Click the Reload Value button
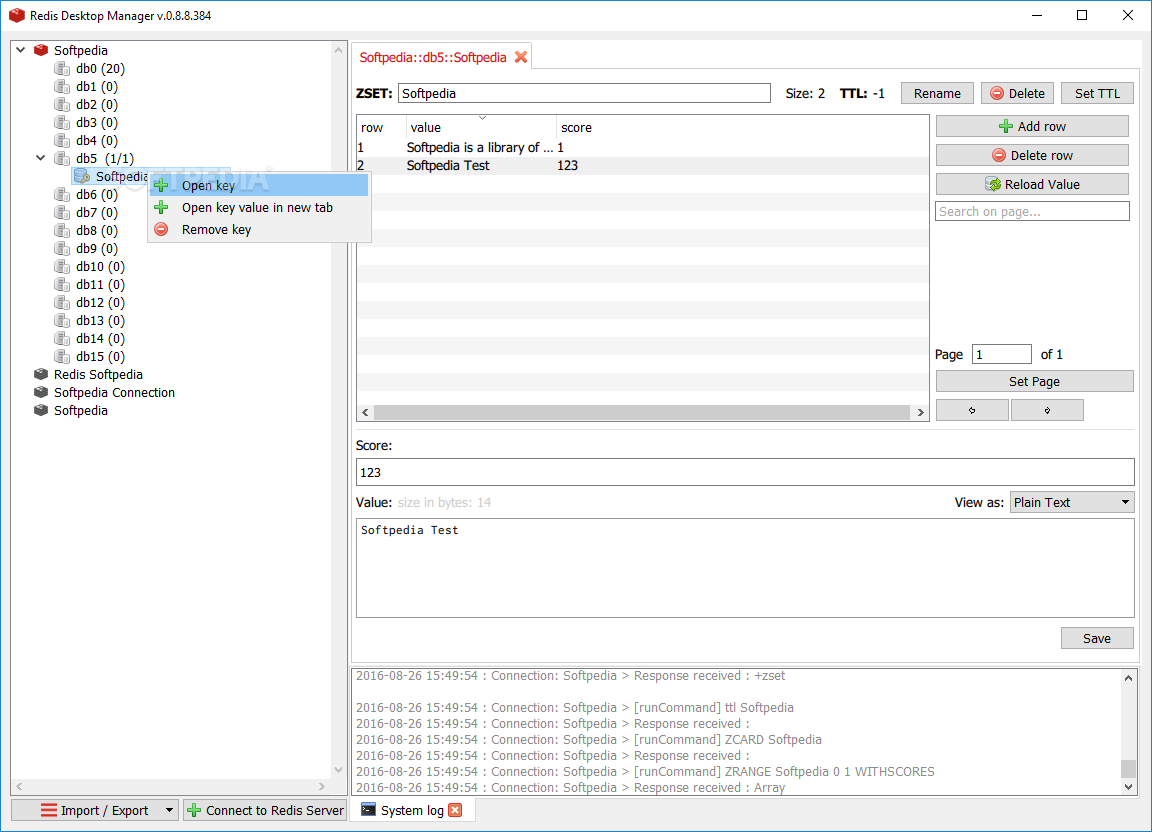1152x832 pixels. click(1032, 184)
